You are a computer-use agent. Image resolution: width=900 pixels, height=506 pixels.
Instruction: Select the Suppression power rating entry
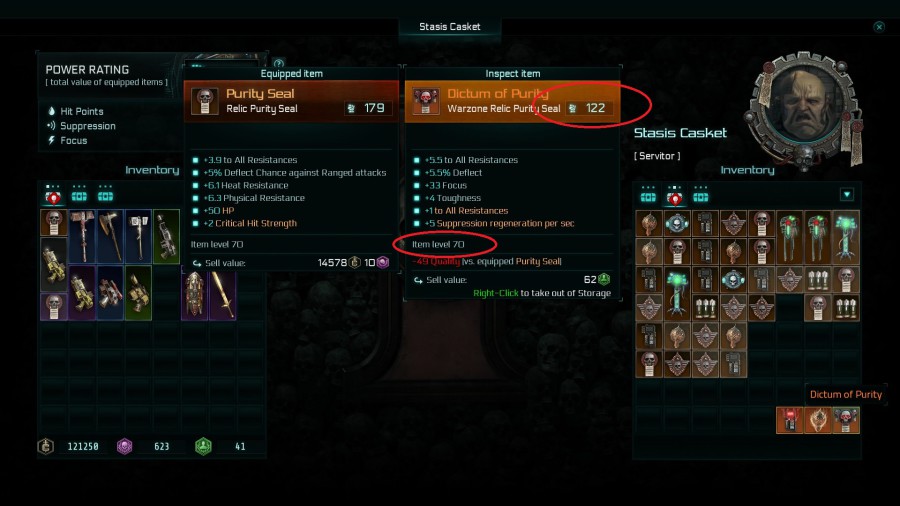click(x=81, y=126)
